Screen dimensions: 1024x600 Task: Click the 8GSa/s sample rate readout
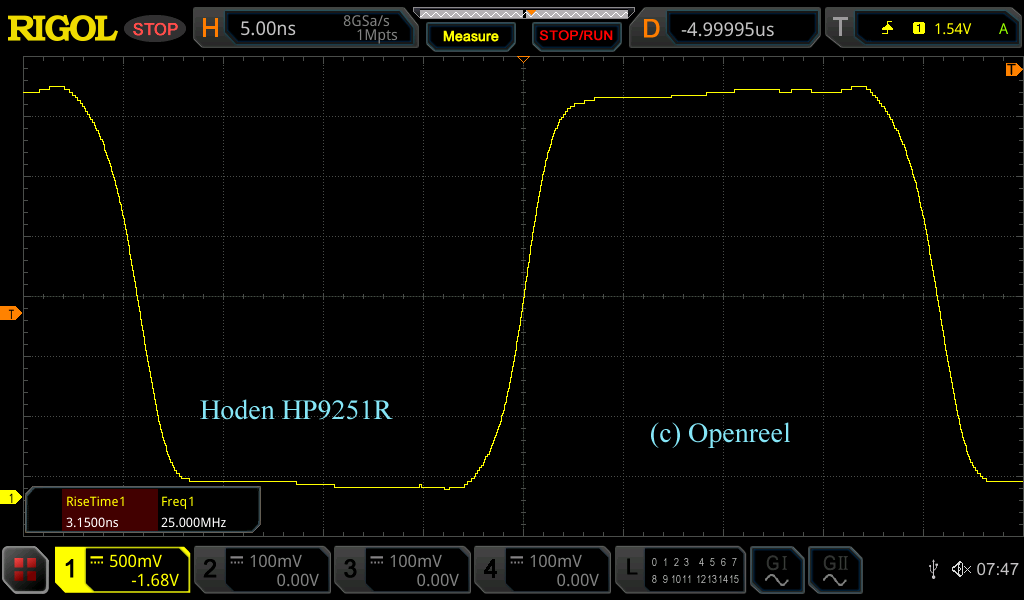coord(366,21)
